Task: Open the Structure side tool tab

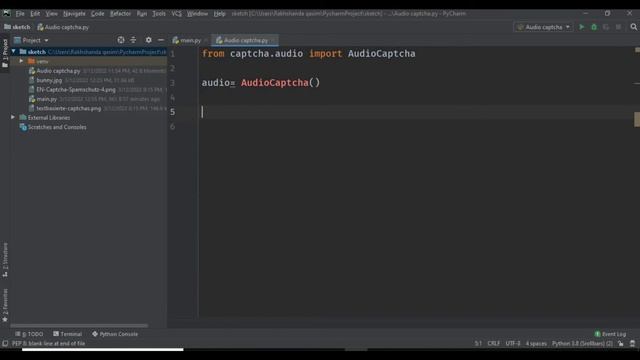Action: pyautogui.click(x=5, y=260)
